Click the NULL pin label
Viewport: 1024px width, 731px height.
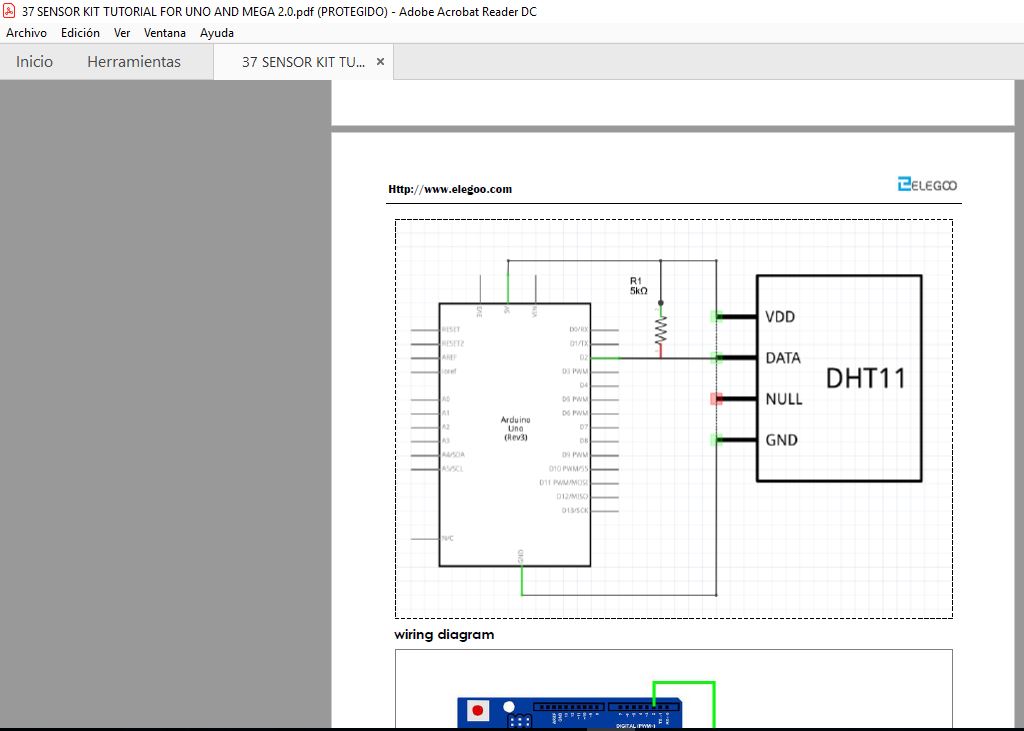pyautogui.click(x=784, y=399)
